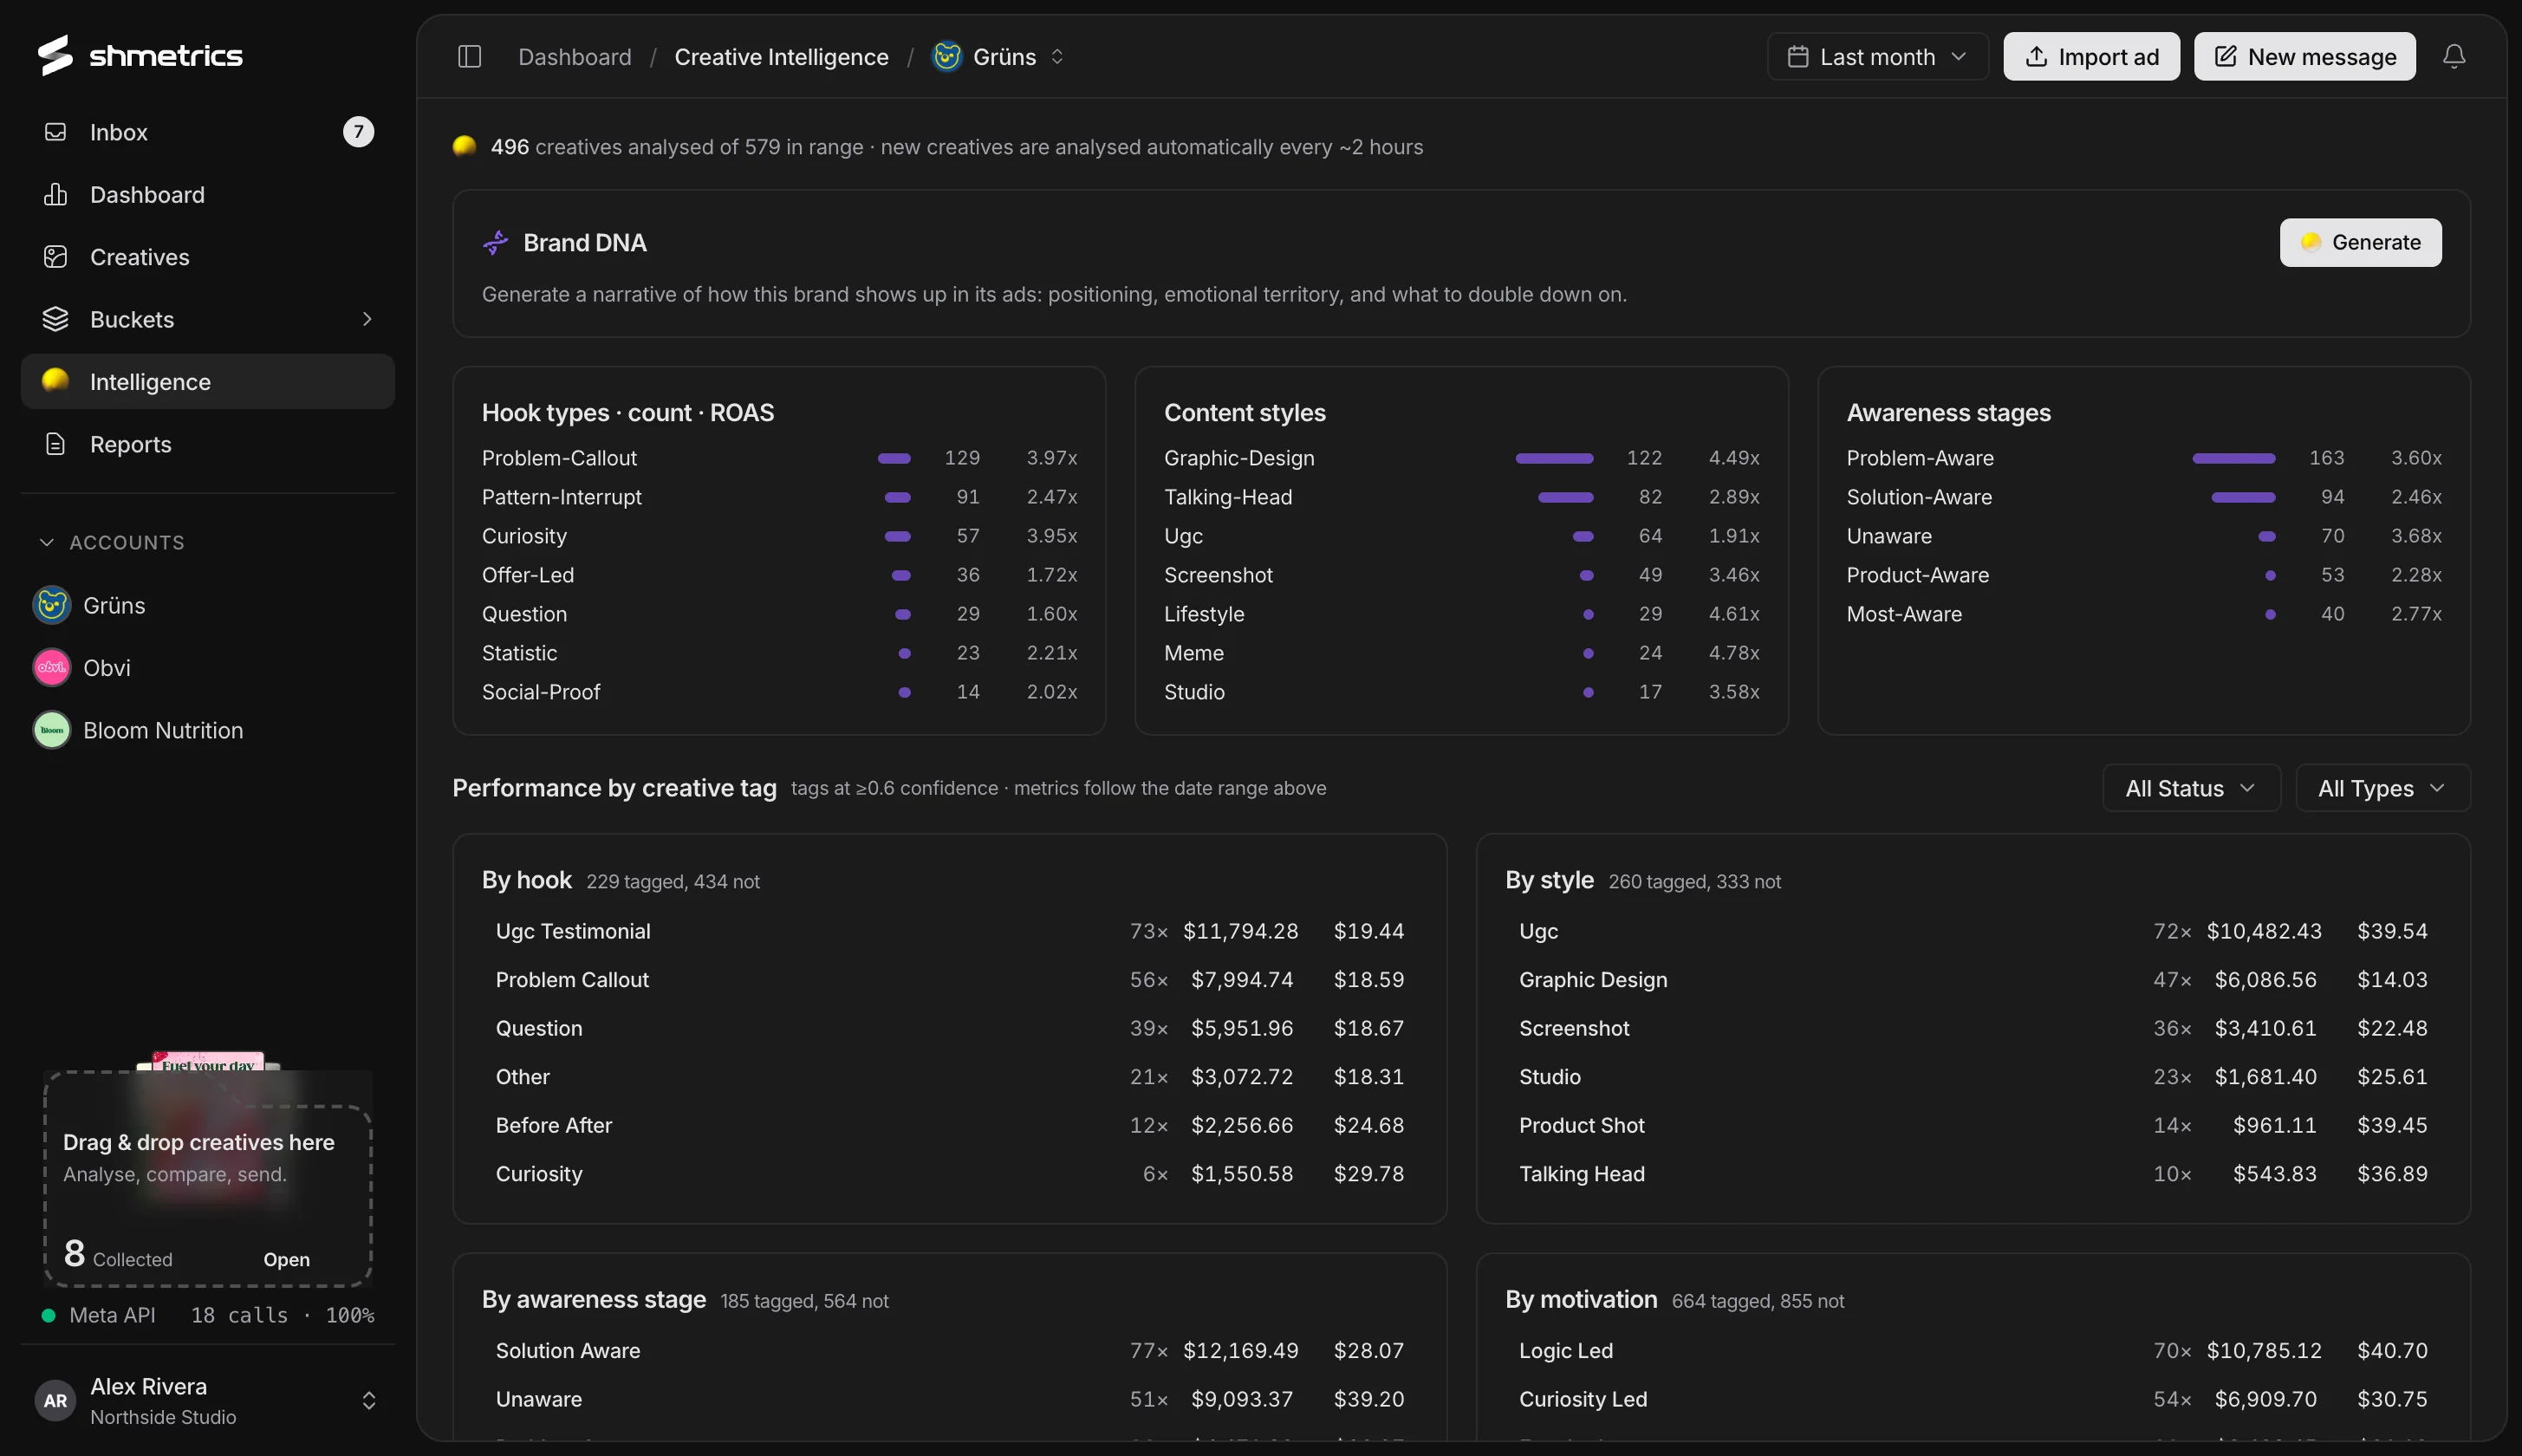Click the Ugc Testimonial row
The height and width of the screenshot is (1456, 2522).
[x=949, y=931]
